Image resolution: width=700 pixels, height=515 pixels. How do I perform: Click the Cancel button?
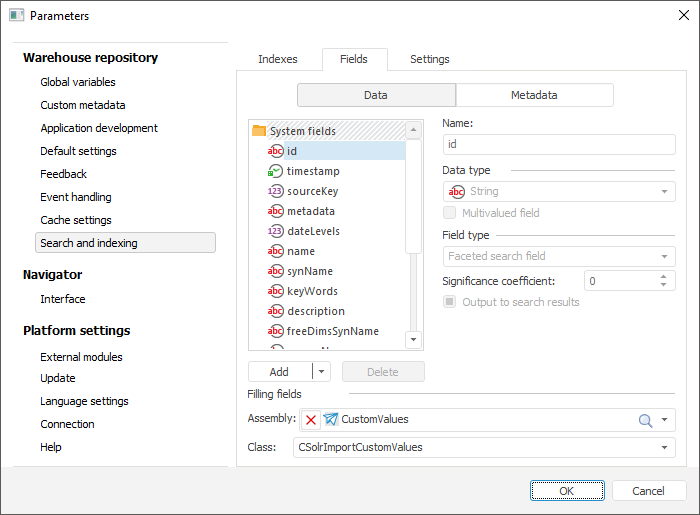pyautogui.click(x=649, y=490)
